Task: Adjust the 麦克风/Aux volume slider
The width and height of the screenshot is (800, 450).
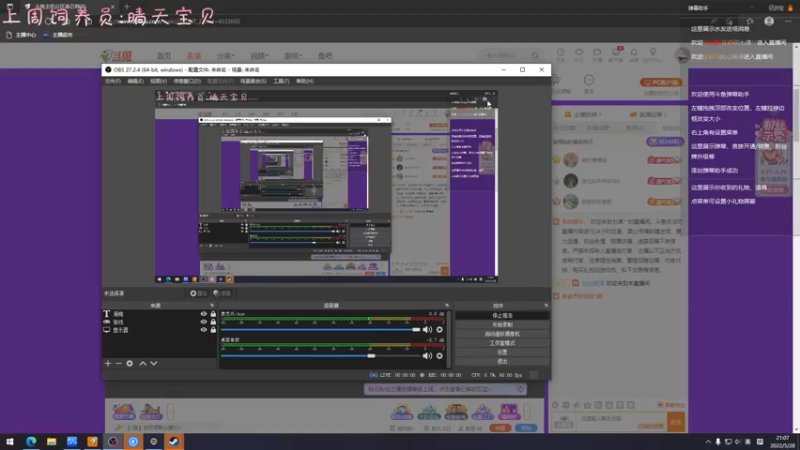Action: (320, 330)
